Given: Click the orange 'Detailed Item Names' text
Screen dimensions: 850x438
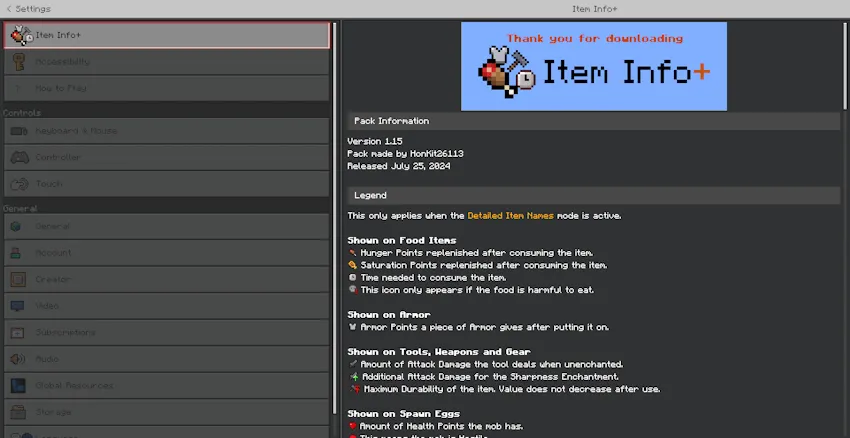Looking at the screenshot, I should point(511,216).
